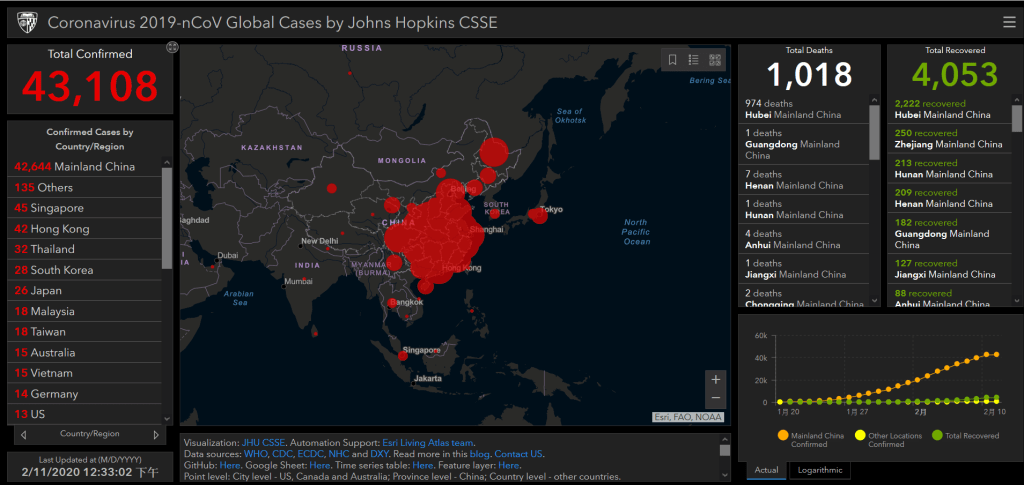Image resolution: width=1024 pixels, height=485 pixels.
Task: Expand the Total Confirmed panel to fullscreen
Action: pos(172,47)
